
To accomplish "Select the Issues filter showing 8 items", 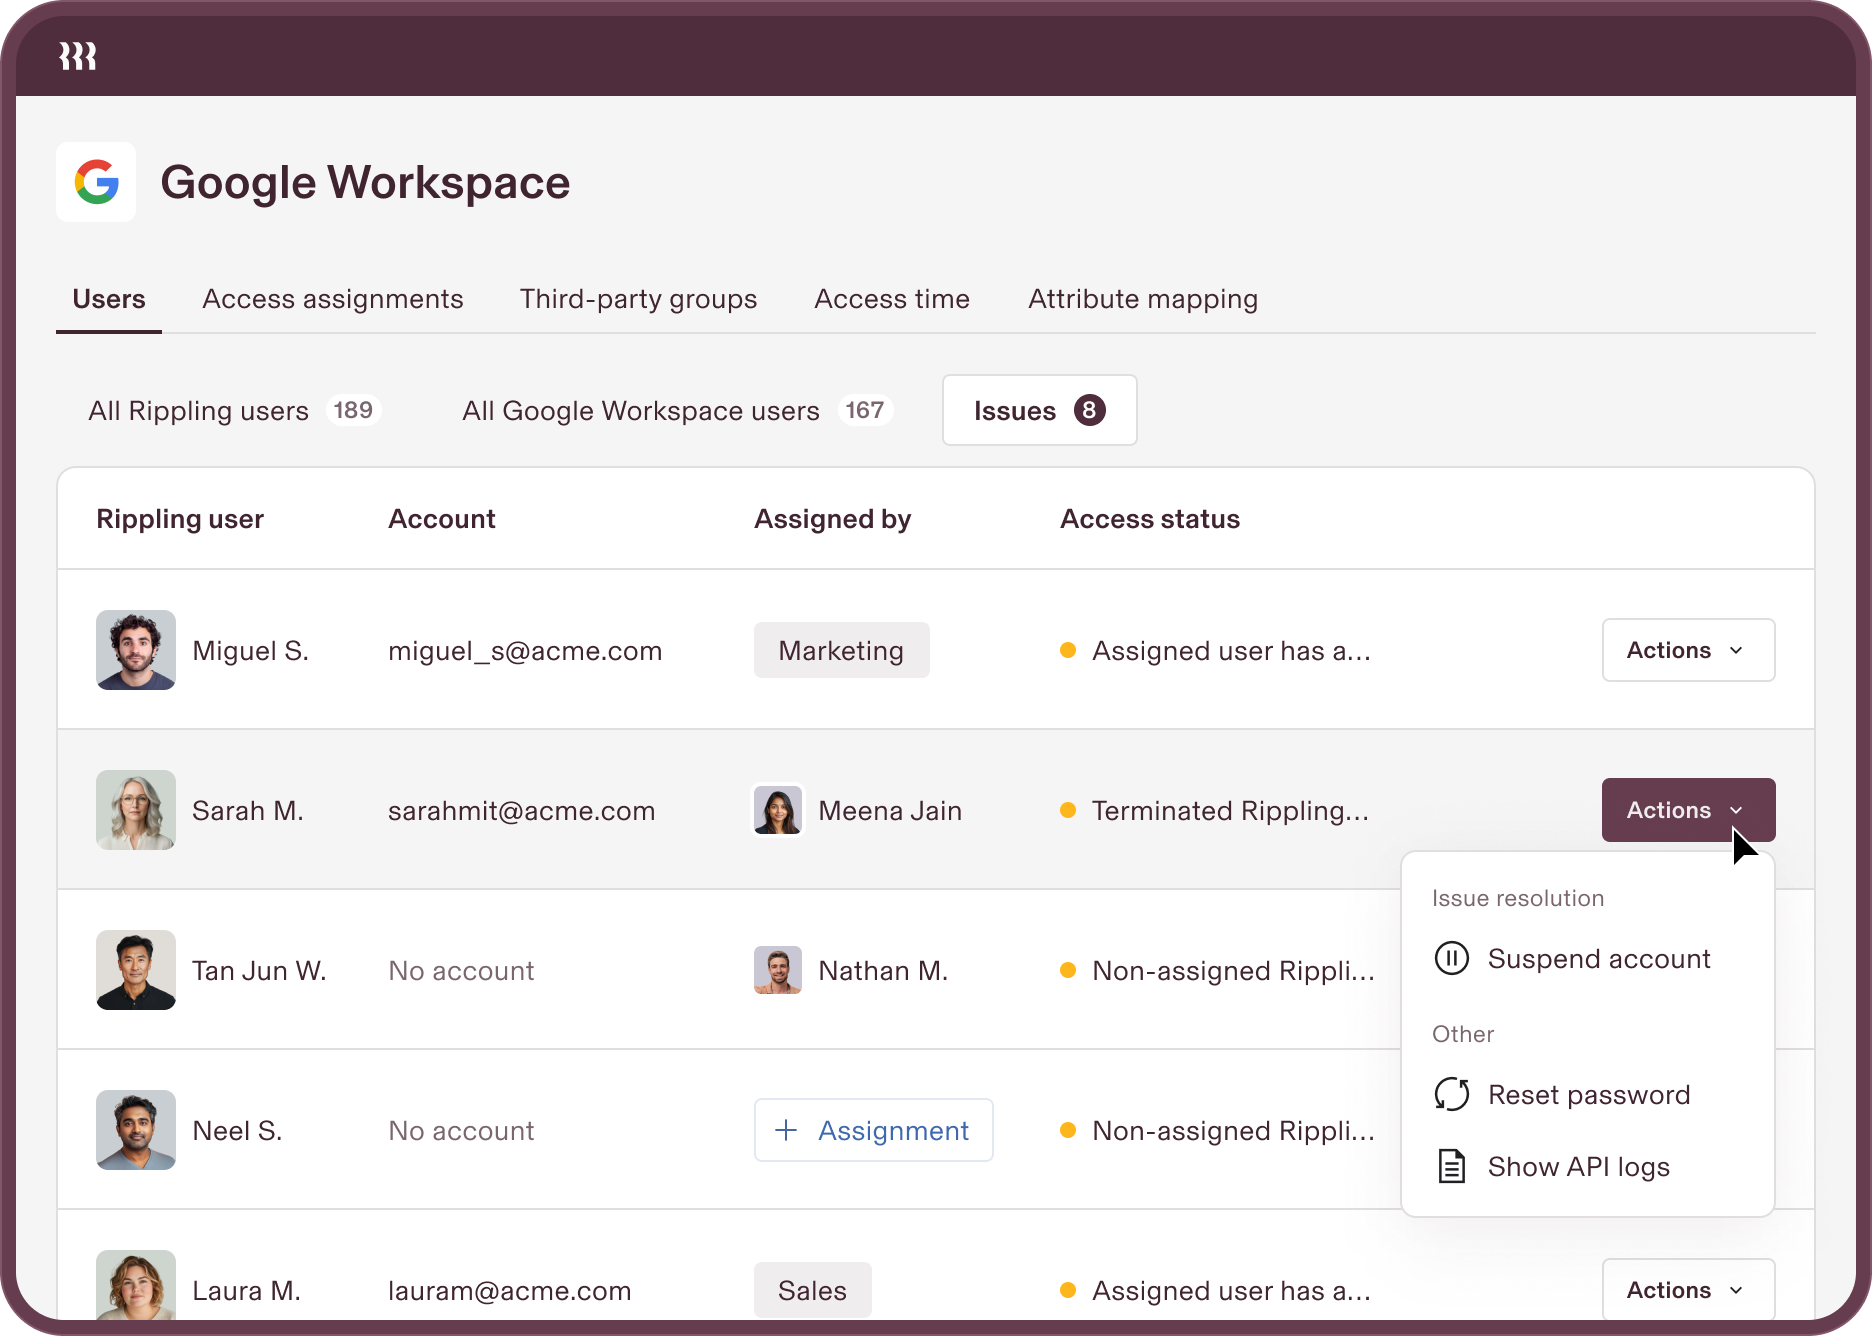I will tap(1039, 410).
